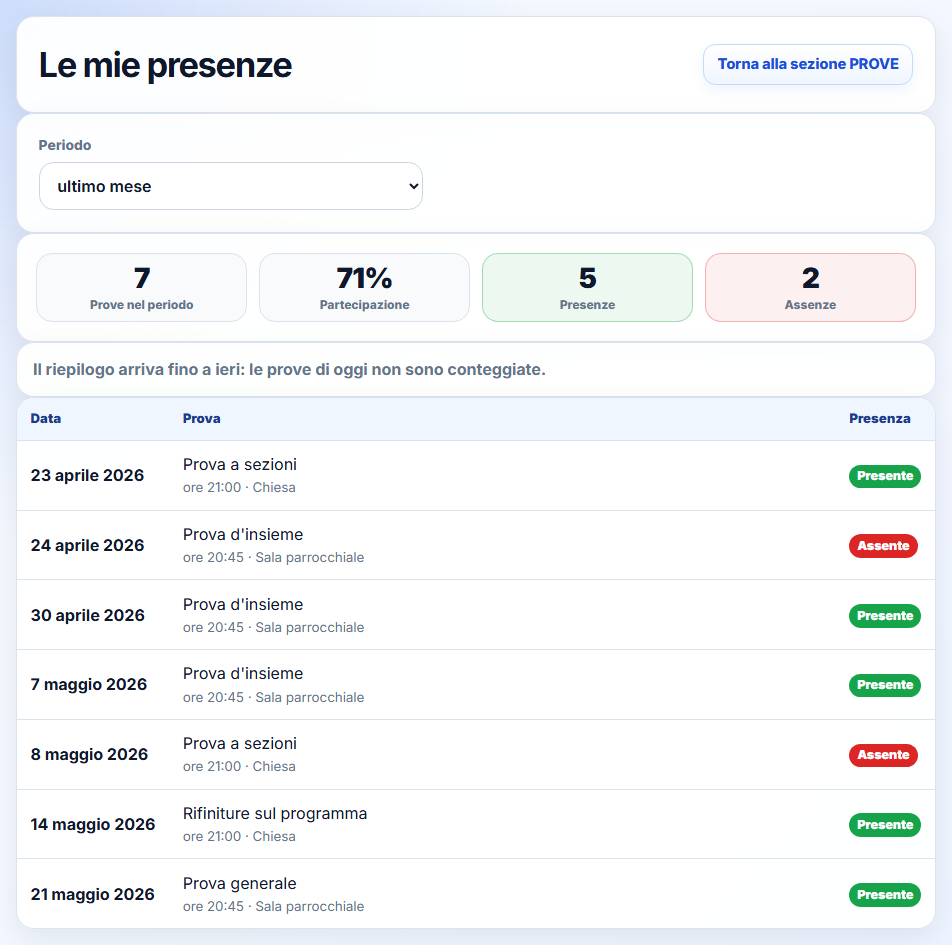The height and width of the screenshot is (945, 952).
Task: Click the riepilogo arriva fino a ieri notice
Action: pyautogui.click(x=289, y=369)
